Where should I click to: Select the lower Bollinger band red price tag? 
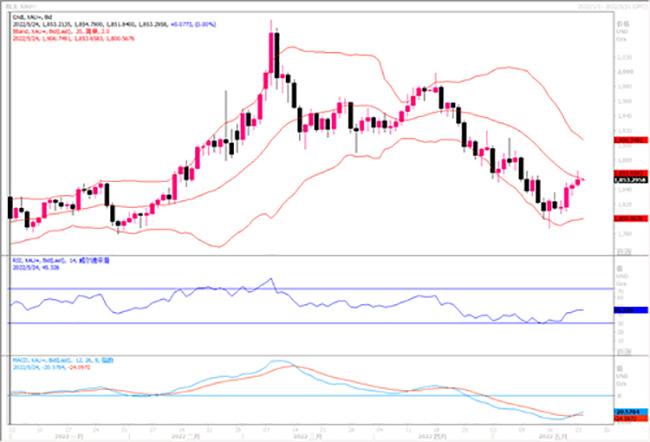[628, 217]
